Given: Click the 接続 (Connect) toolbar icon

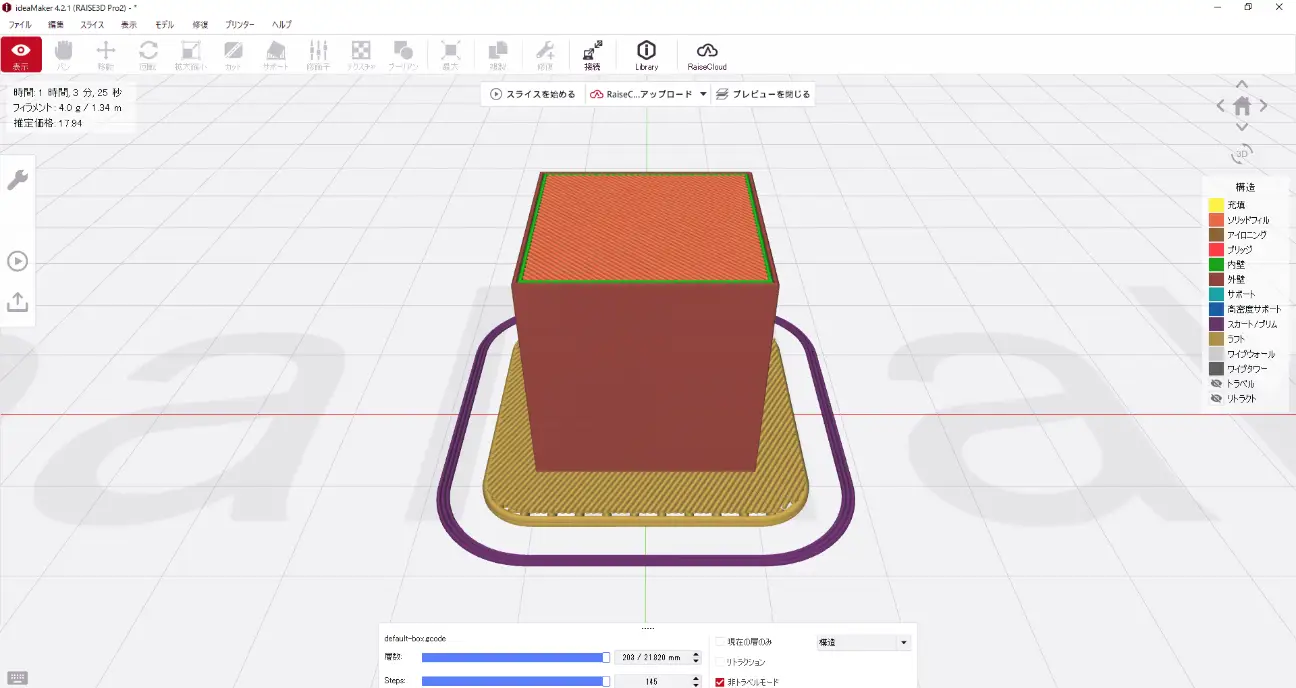Looking at the screenshot, I should (592, 54).
